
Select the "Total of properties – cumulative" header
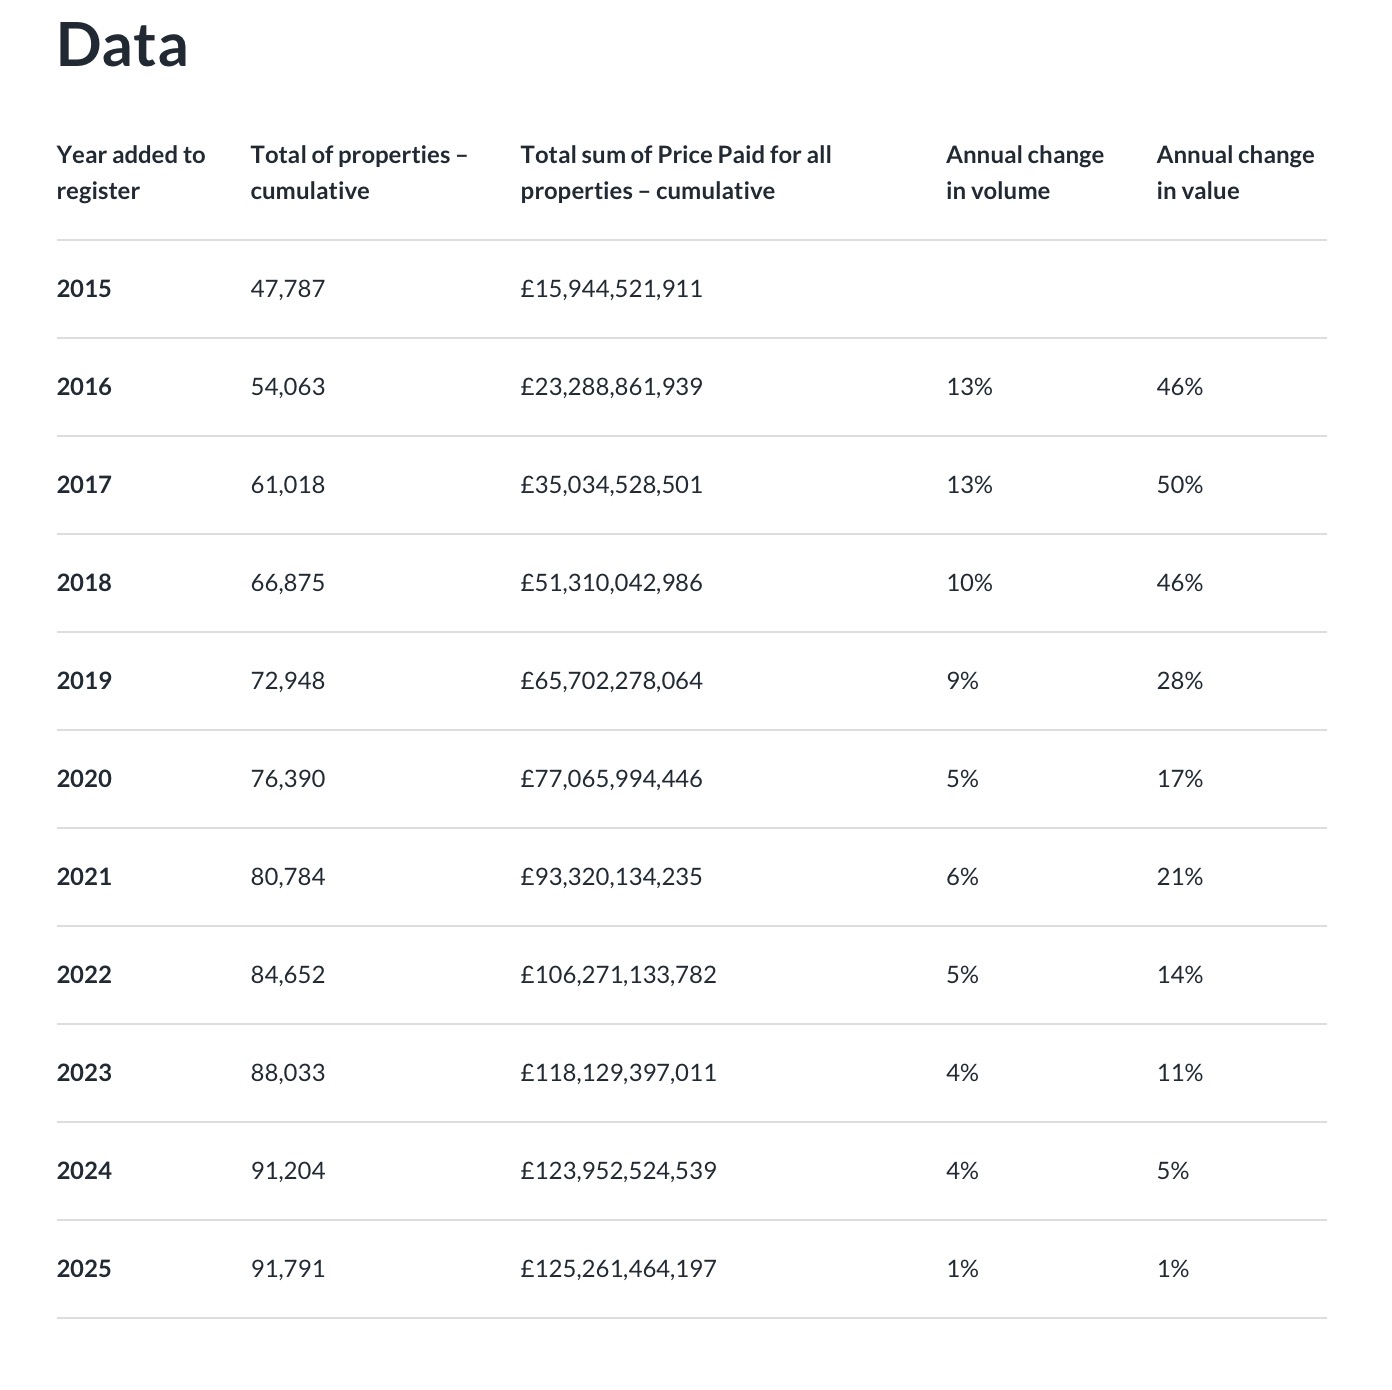pos(358,173)
